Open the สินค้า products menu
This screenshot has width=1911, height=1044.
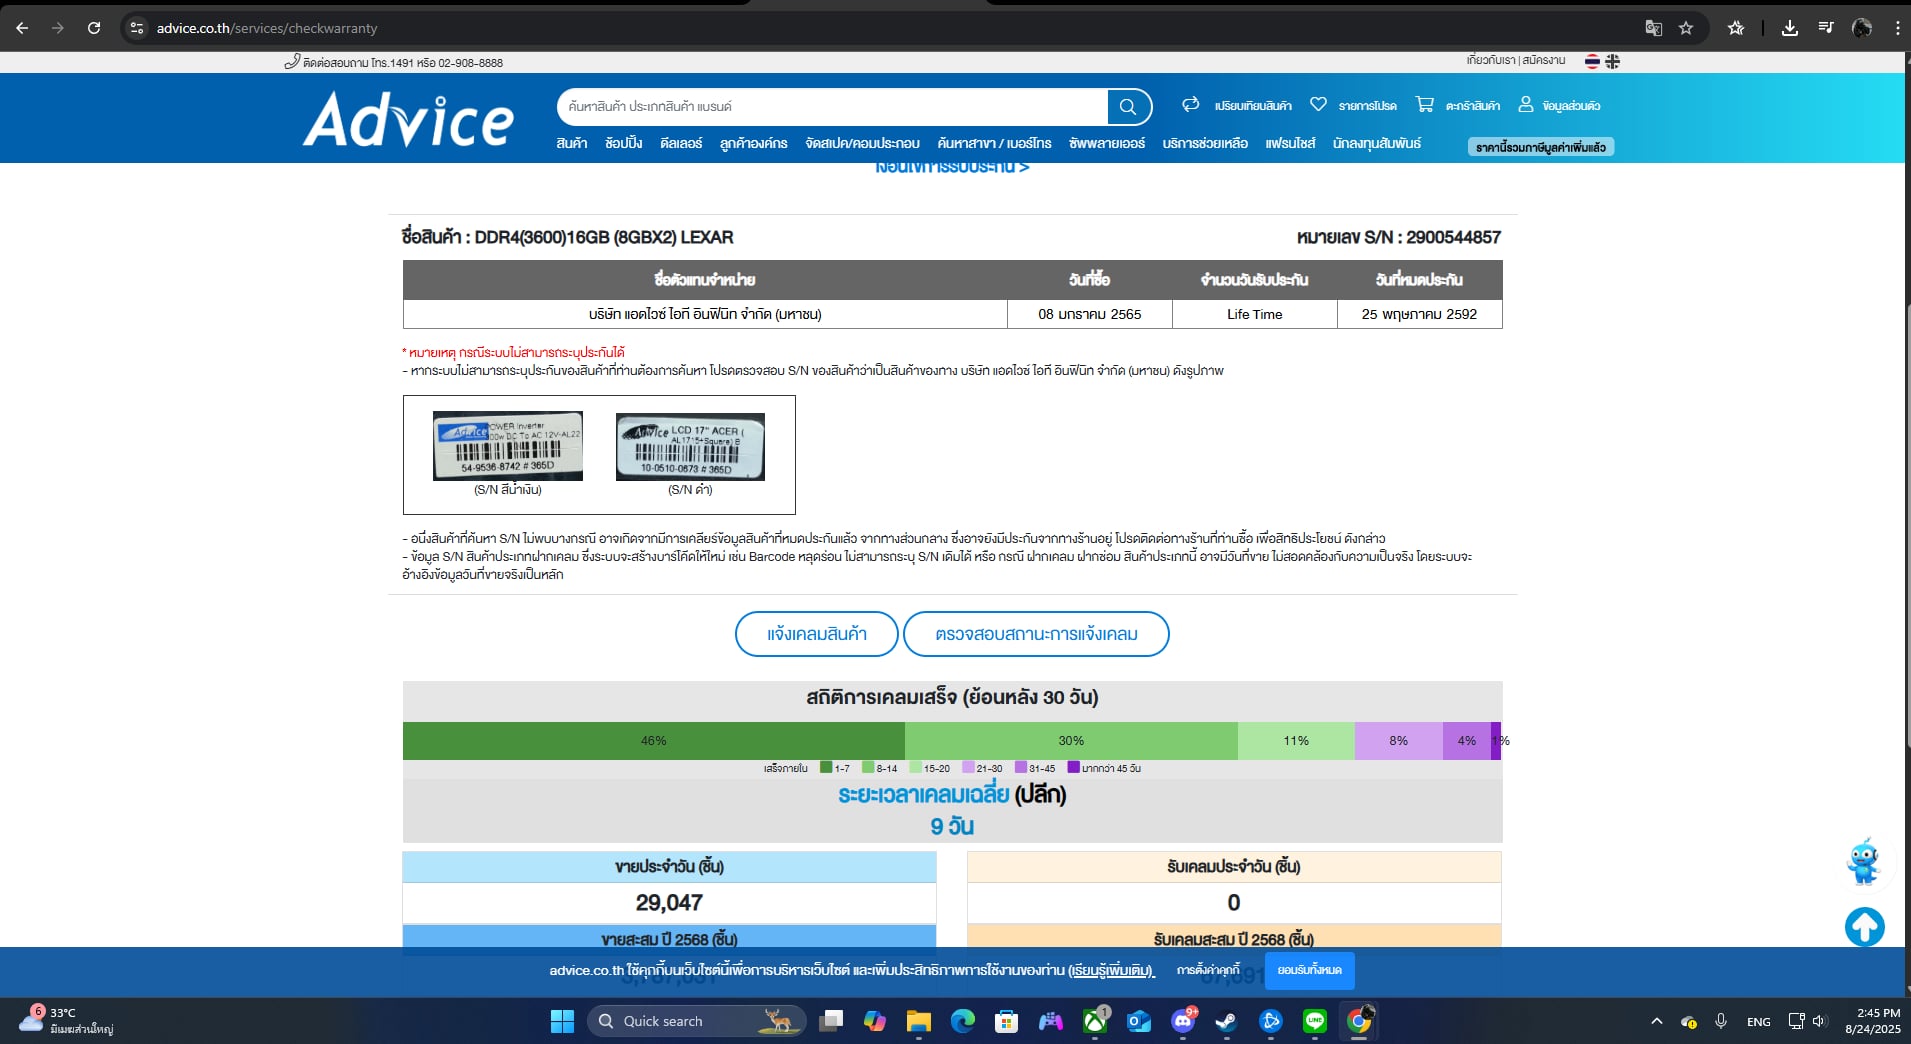tap(571, 144)
